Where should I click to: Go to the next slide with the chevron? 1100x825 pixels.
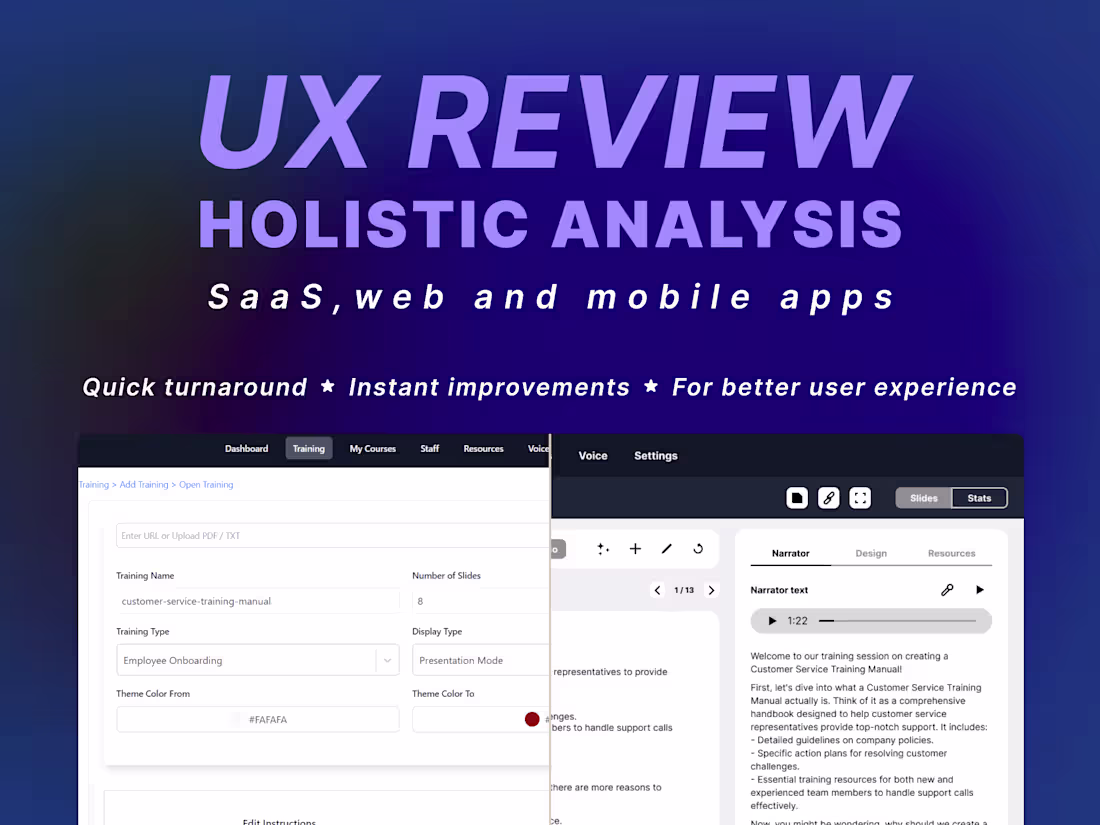[711, 590]
